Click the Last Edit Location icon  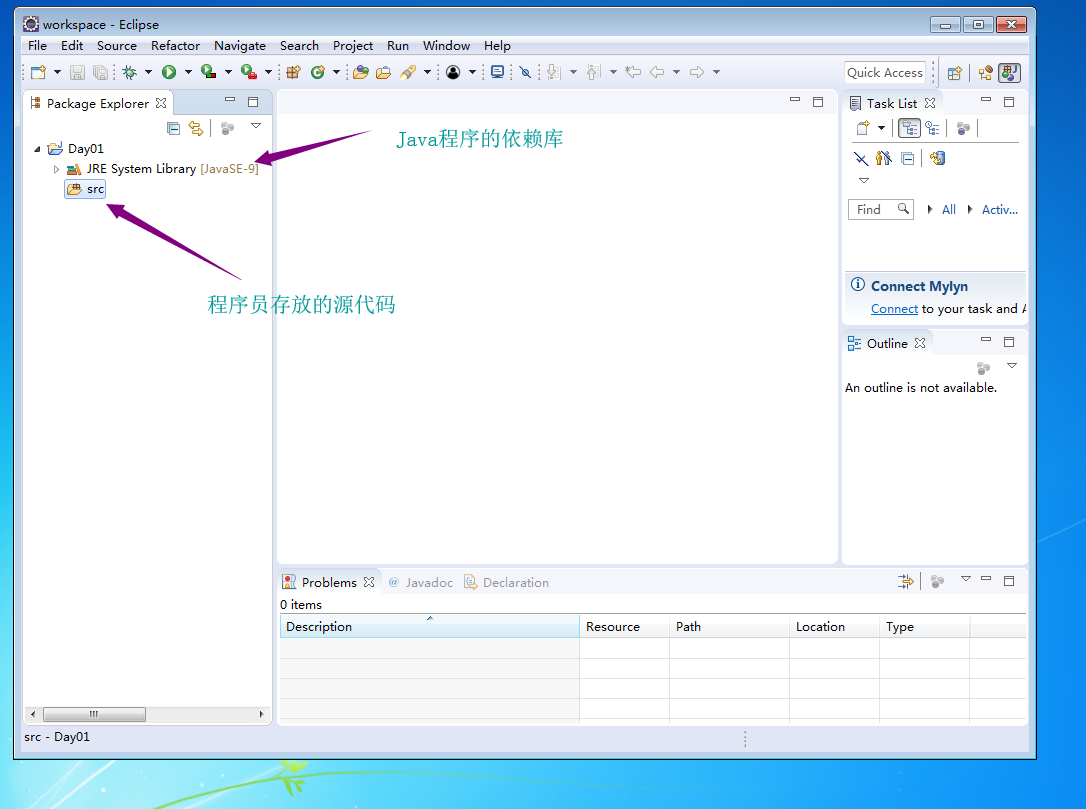pos(633,72)
